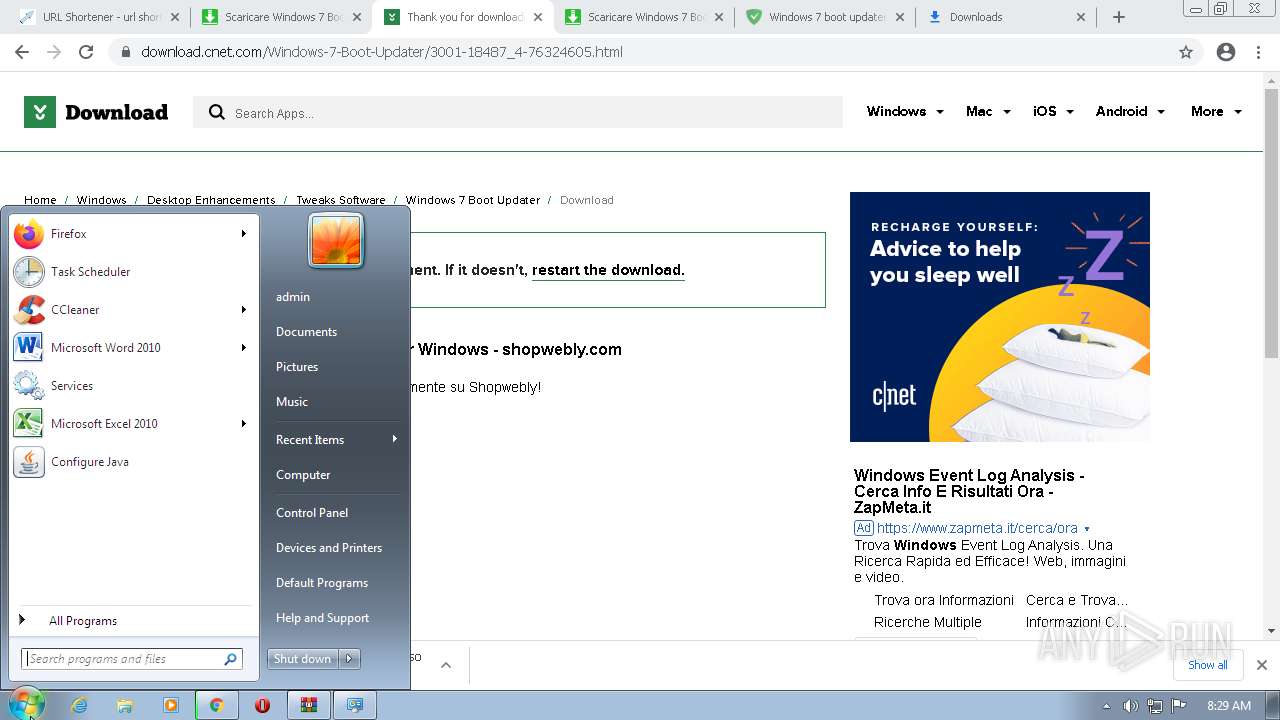The image size is (1280, 720).
Task: Click Windows 7 Boot Updater breadcrumb
Action: click(473, 200)
